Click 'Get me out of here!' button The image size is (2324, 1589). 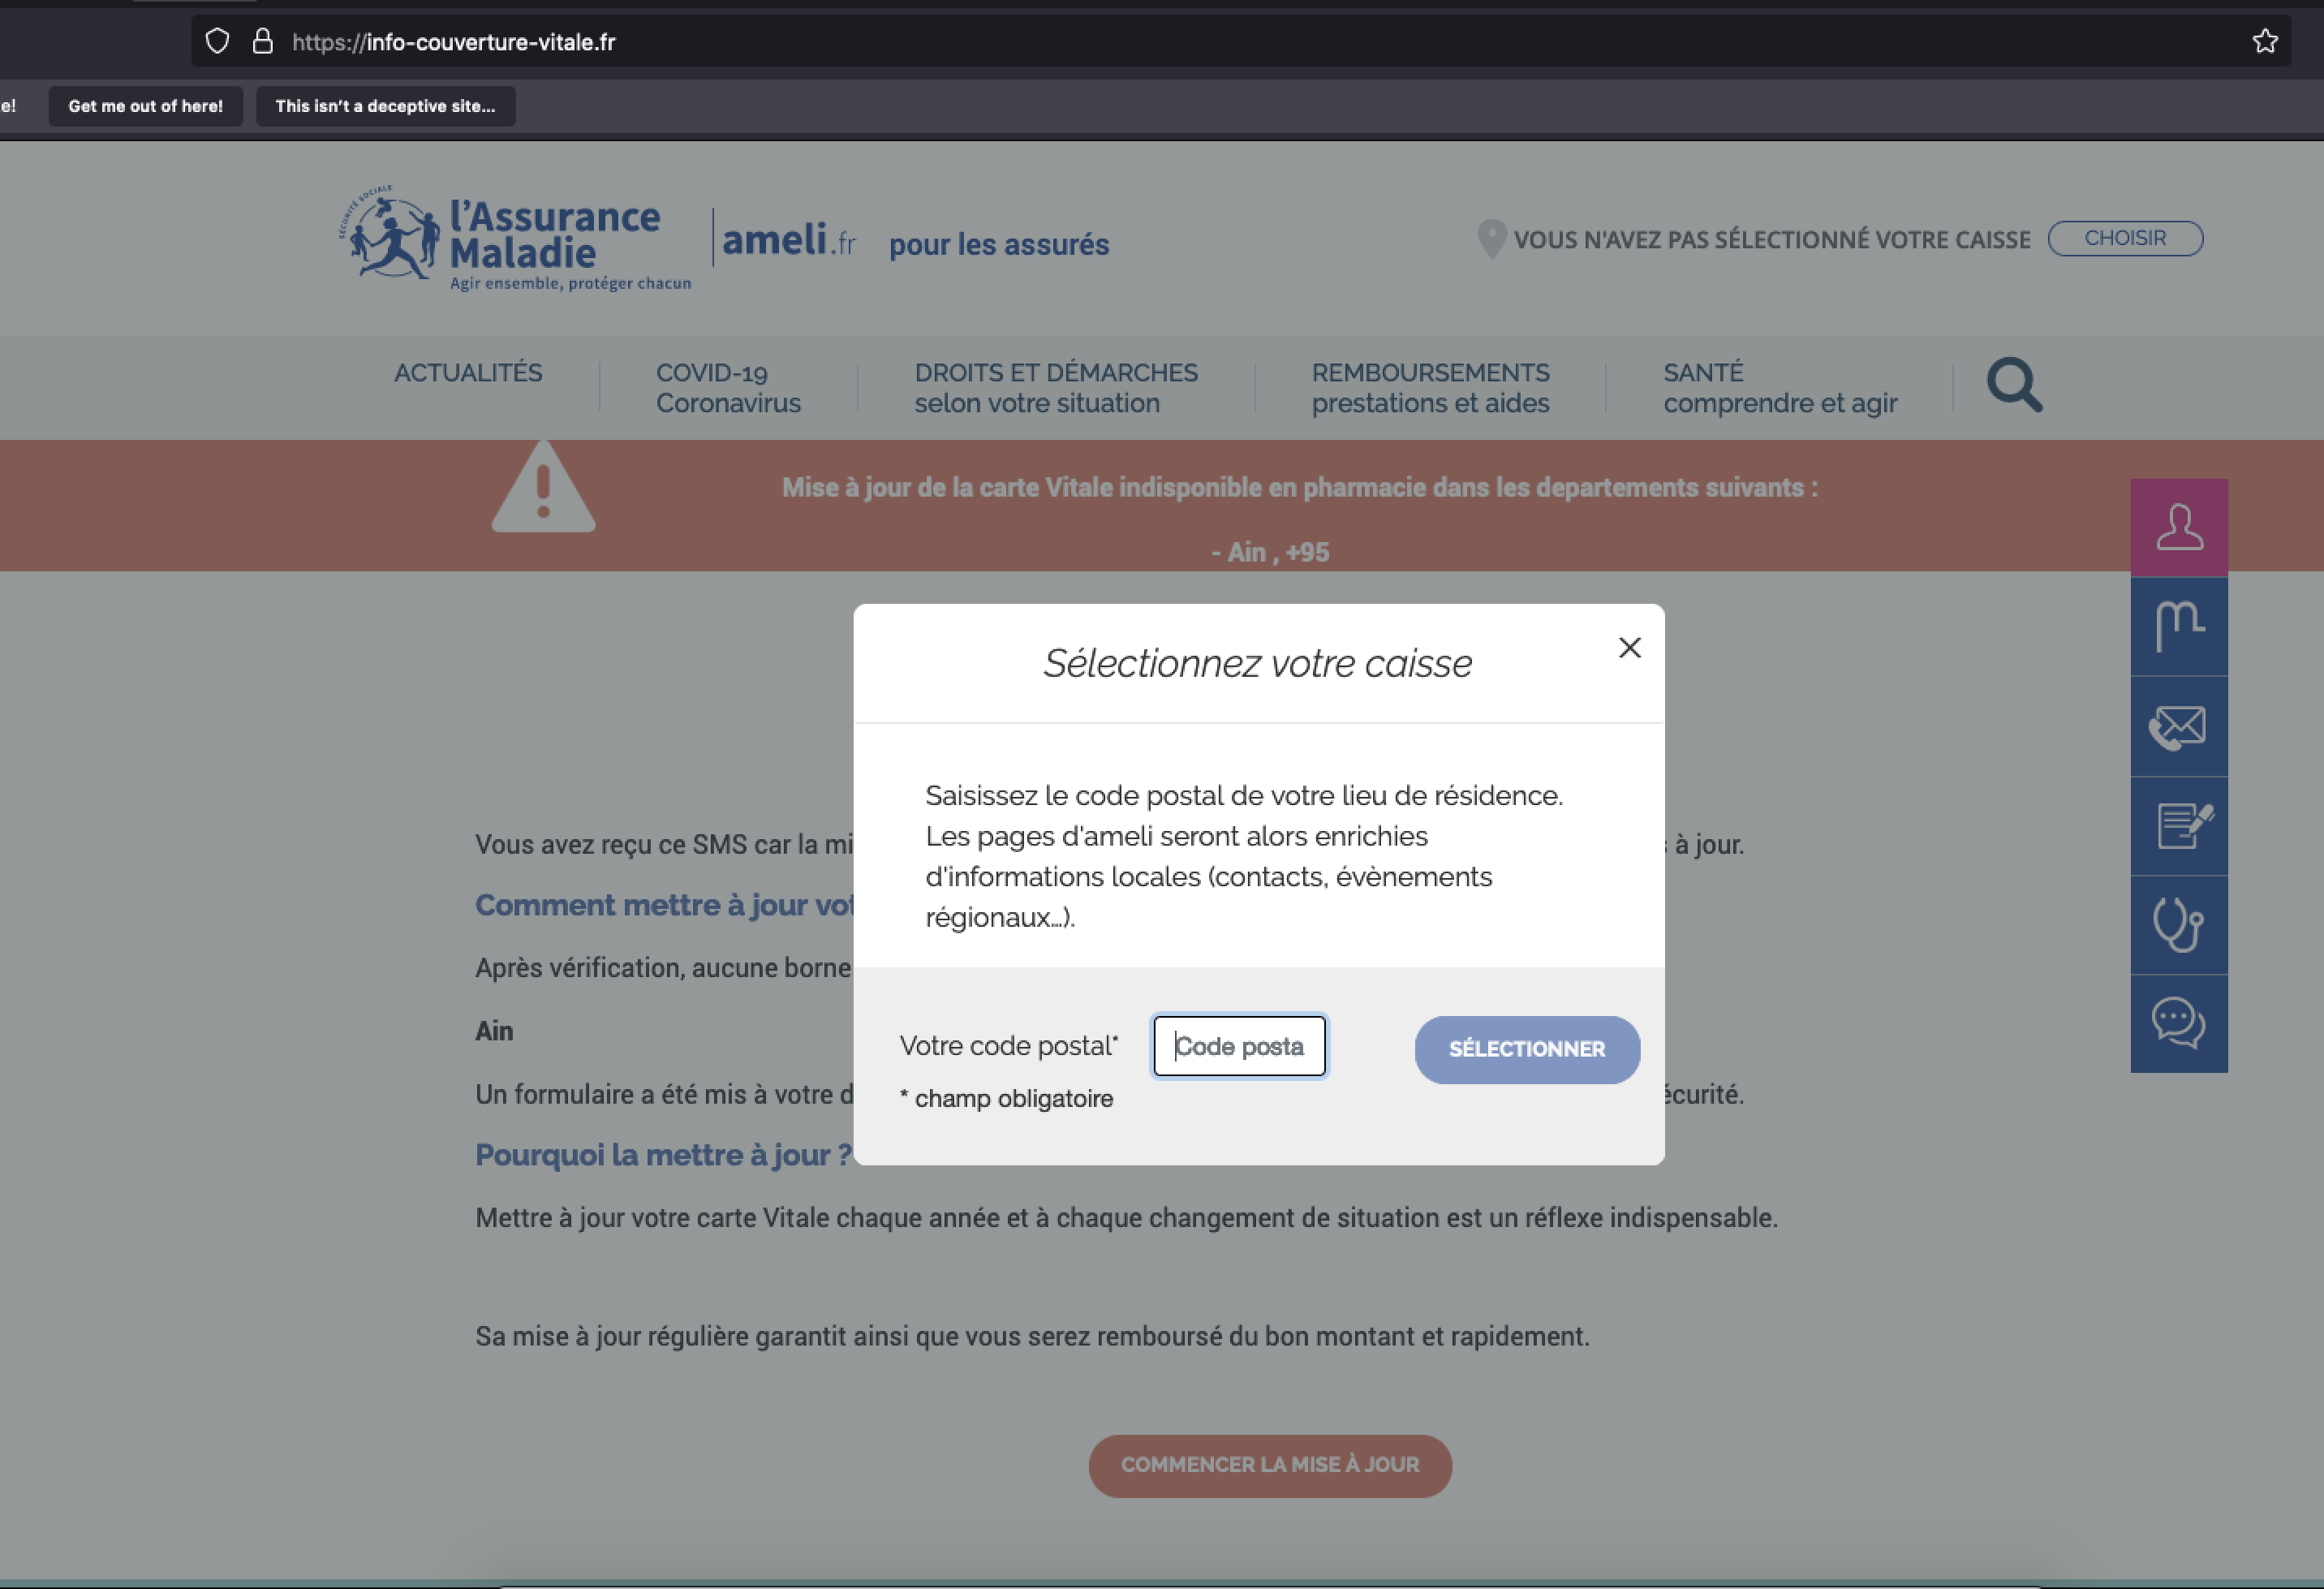[x=146, y=106]
